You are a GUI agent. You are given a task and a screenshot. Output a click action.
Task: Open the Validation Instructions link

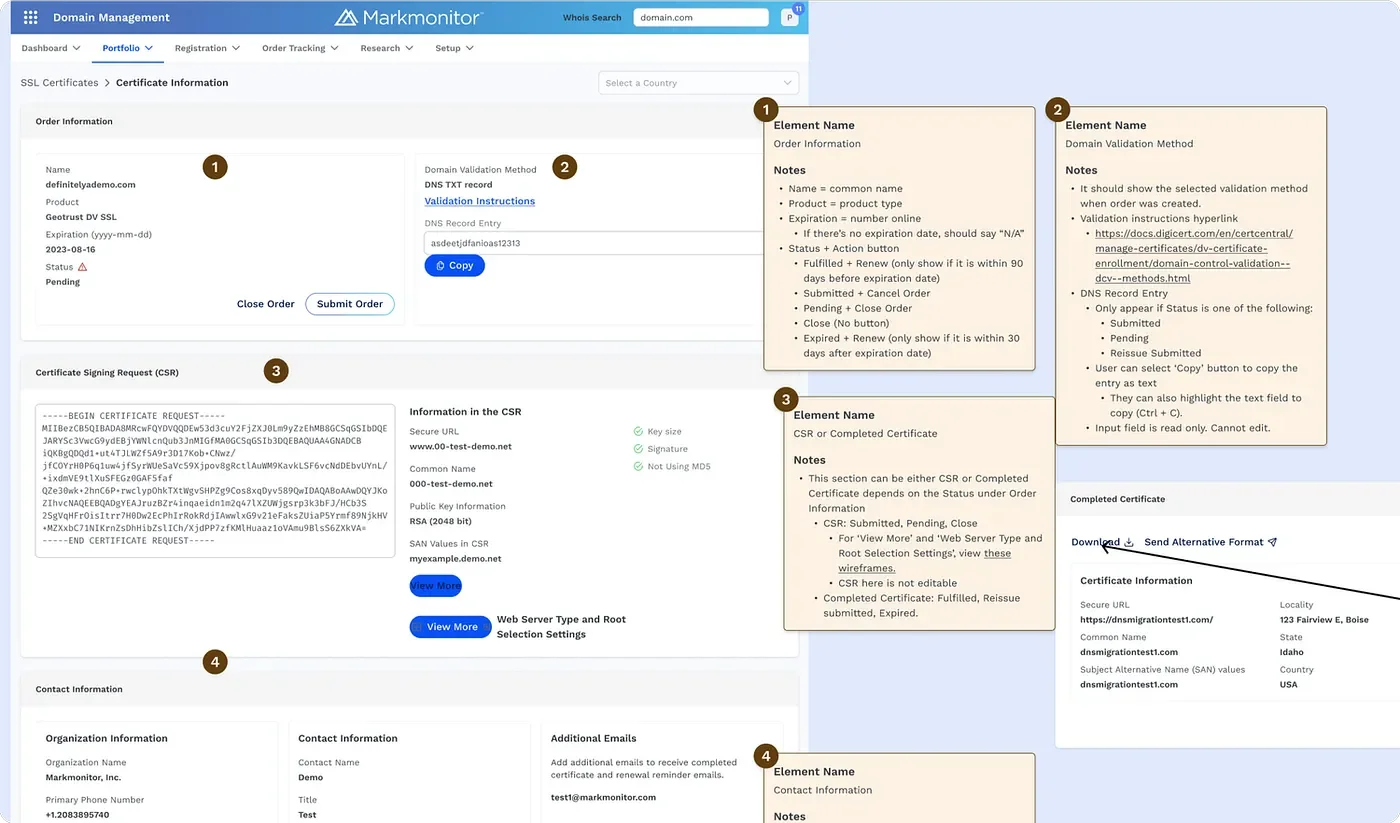point(480,201)
